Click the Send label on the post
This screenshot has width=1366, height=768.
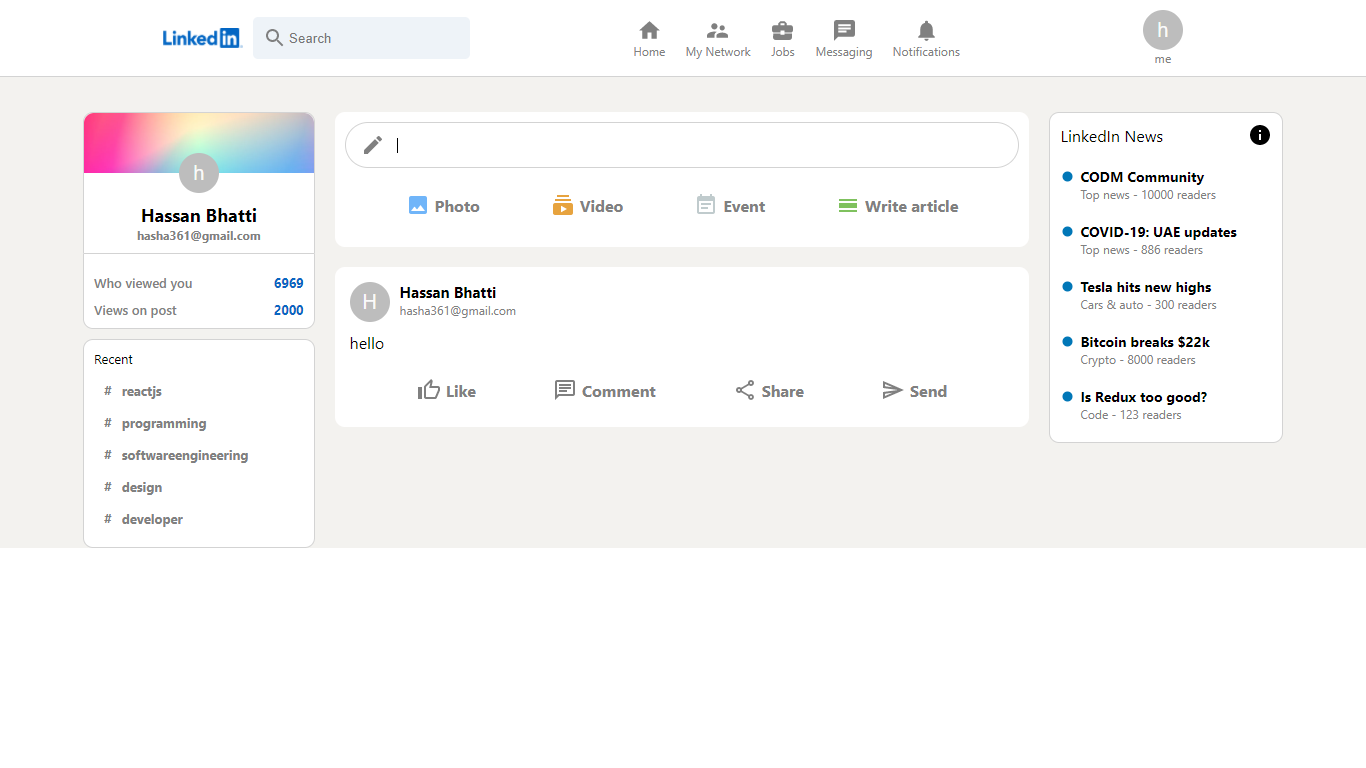click(x=928, y=391)
